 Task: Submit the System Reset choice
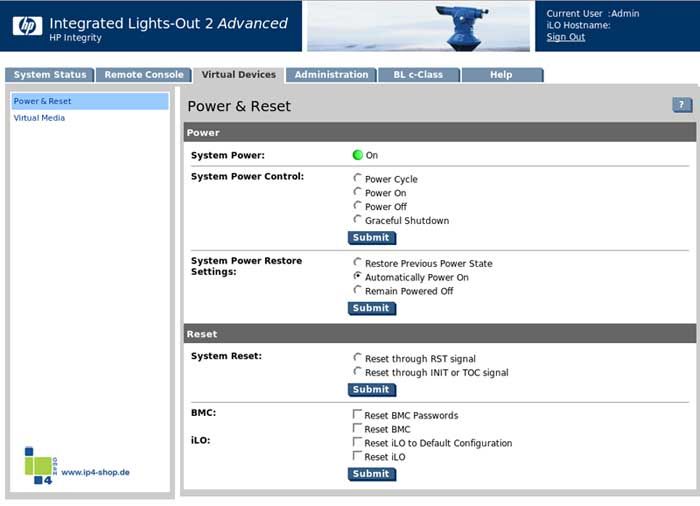click(371, 389)
